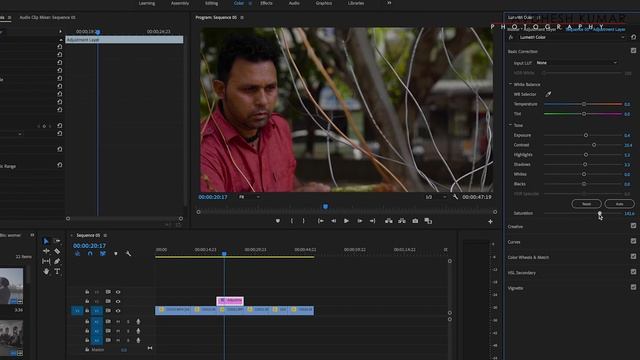Switch to the Graphics workspace
Image resolution: width=640 pixels, height=360 pixels.
324,3
